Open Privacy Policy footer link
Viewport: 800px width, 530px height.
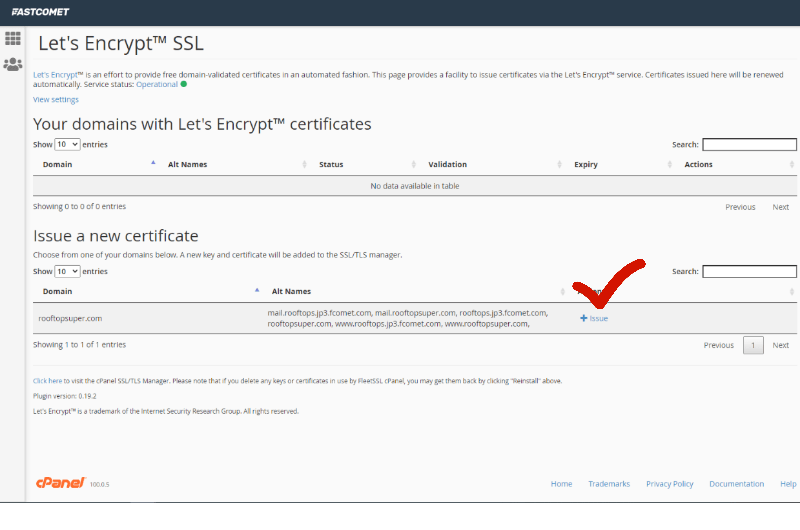[x=669, y=484]
